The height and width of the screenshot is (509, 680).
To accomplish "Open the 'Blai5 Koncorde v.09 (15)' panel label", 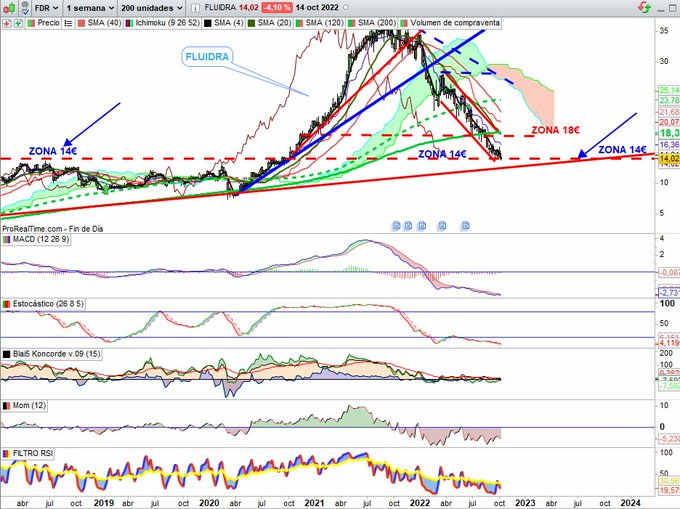I will [x=56, y=354].
